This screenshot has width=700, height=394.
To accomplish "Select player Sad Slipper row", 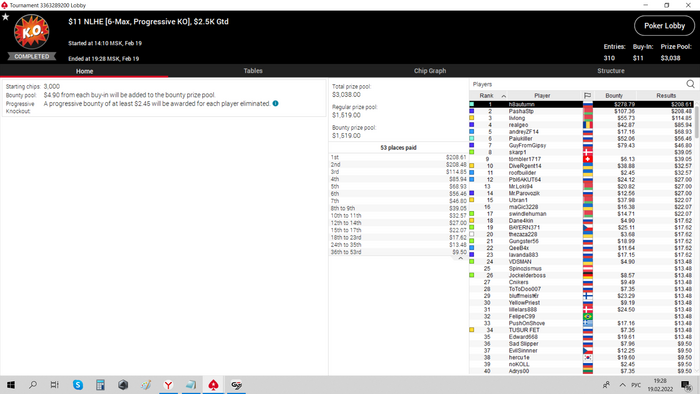I will pos(582,344).
